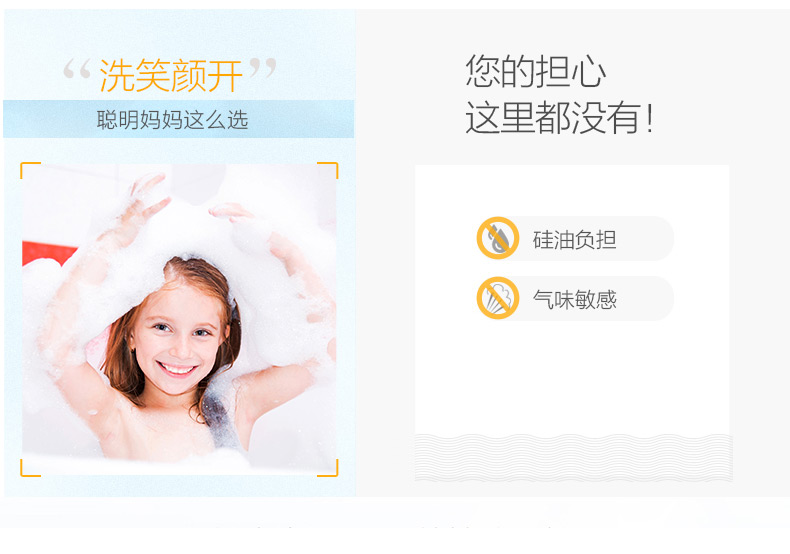This screenshot has height=554, width=790.
Task: Click the no-silicone-oil prohibition icon
Action: (498, 238)
